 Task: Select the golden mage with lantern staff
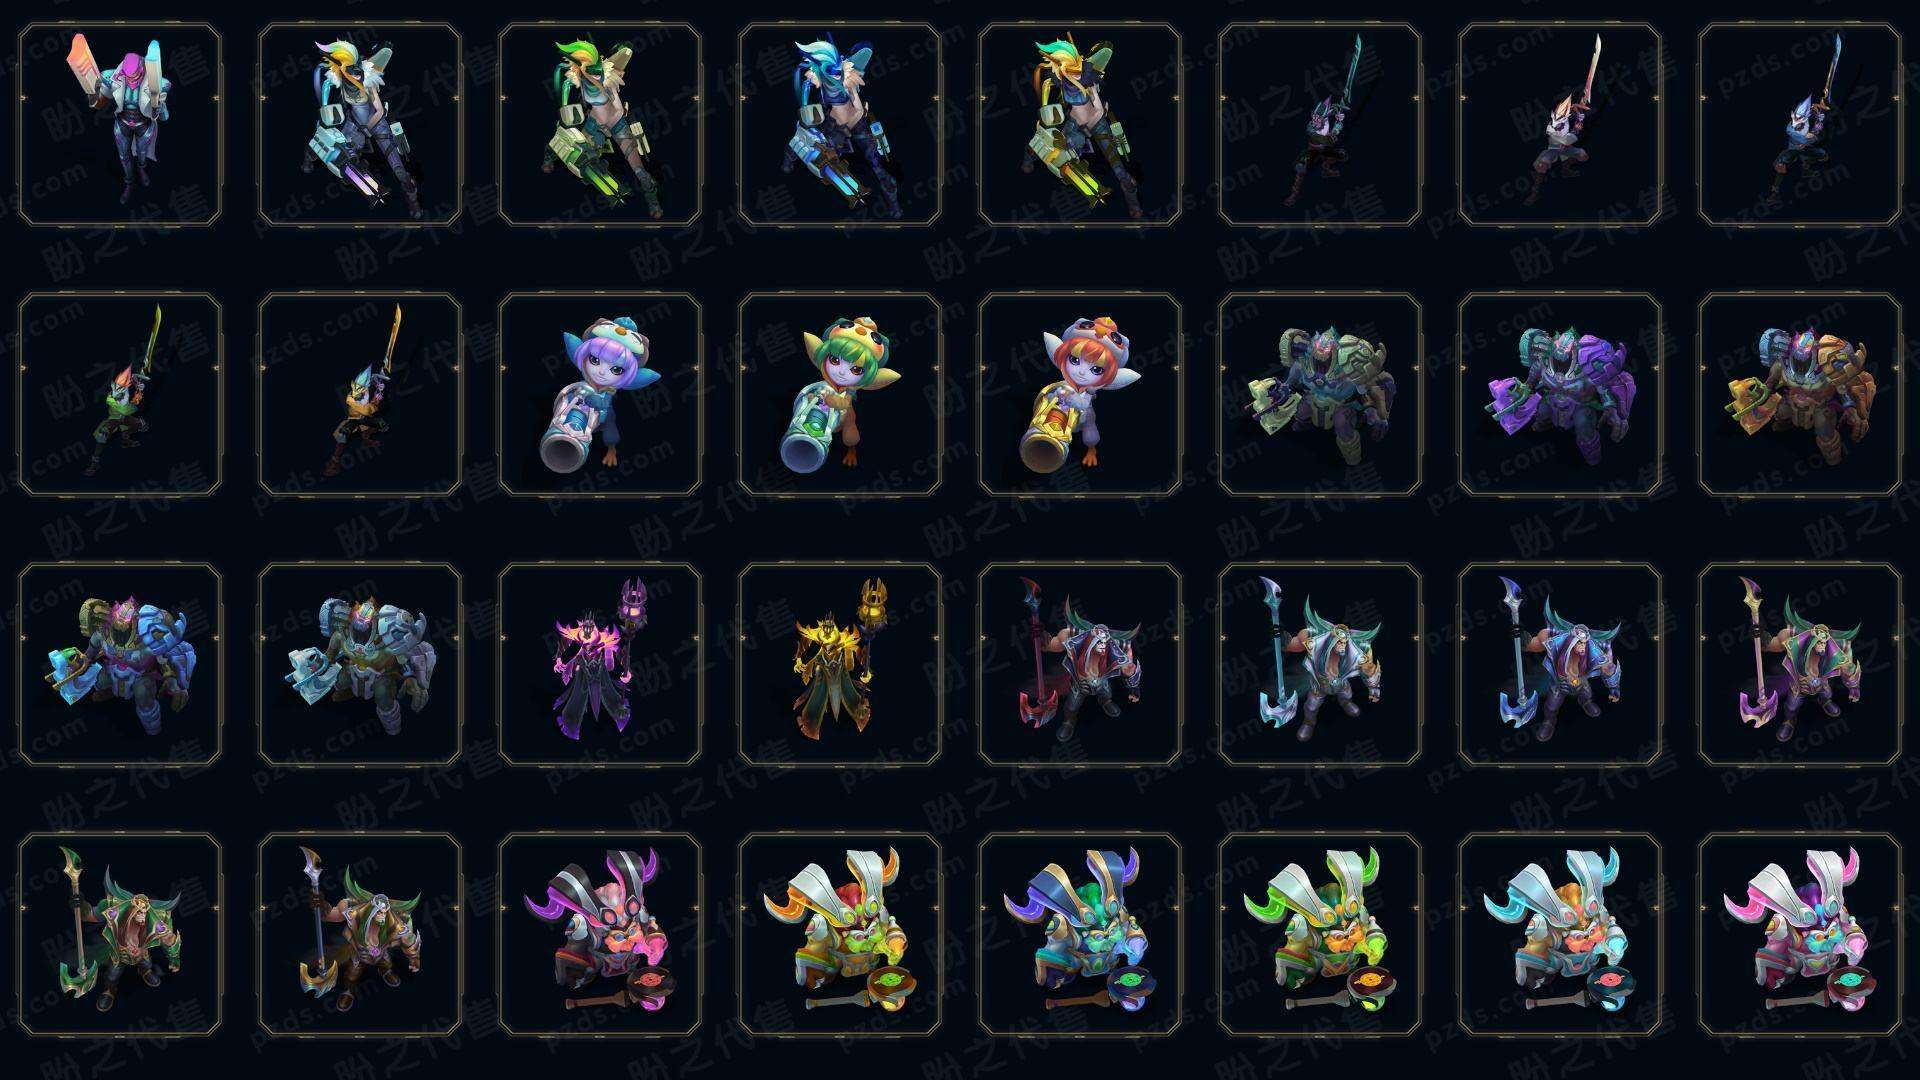[x=840, y=664]
